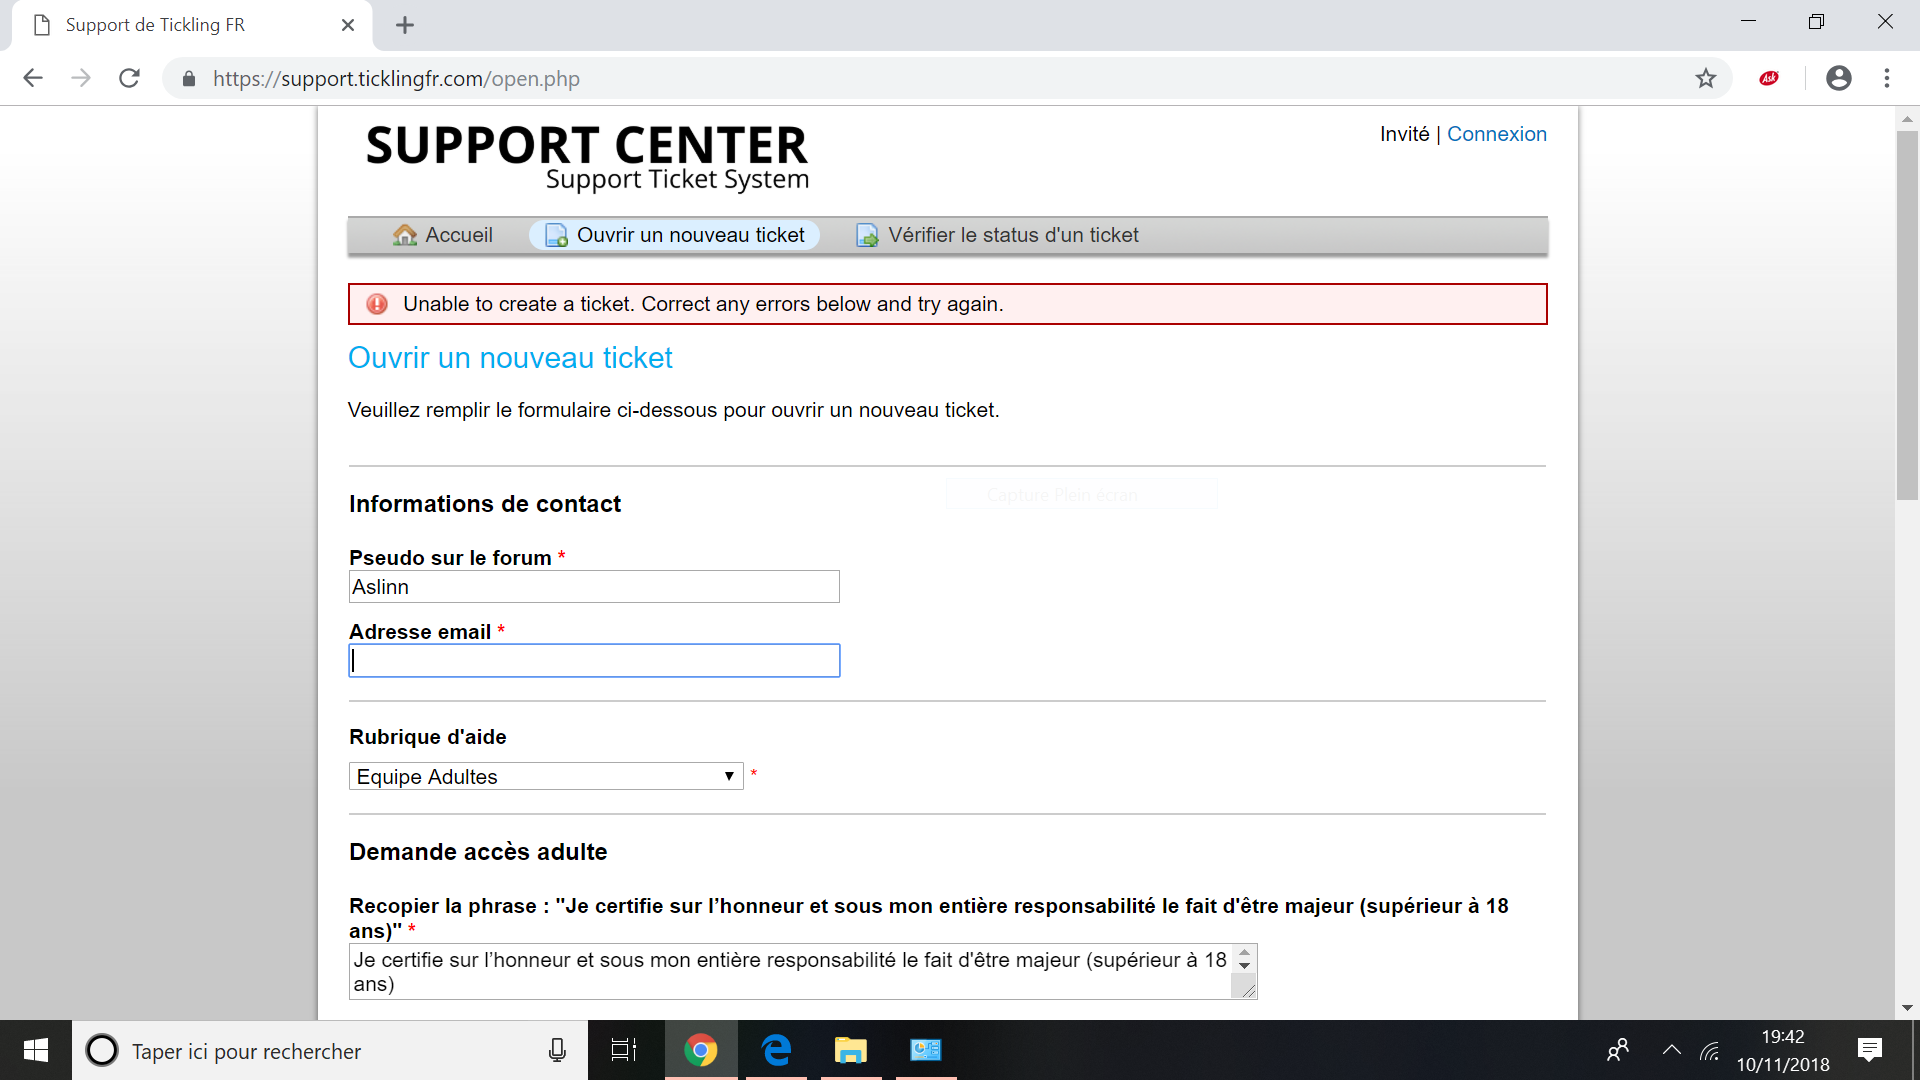Screen dimensions: 1920x1080
Task: Click the Pseudo sur le forum field
Action: point(594,587)
